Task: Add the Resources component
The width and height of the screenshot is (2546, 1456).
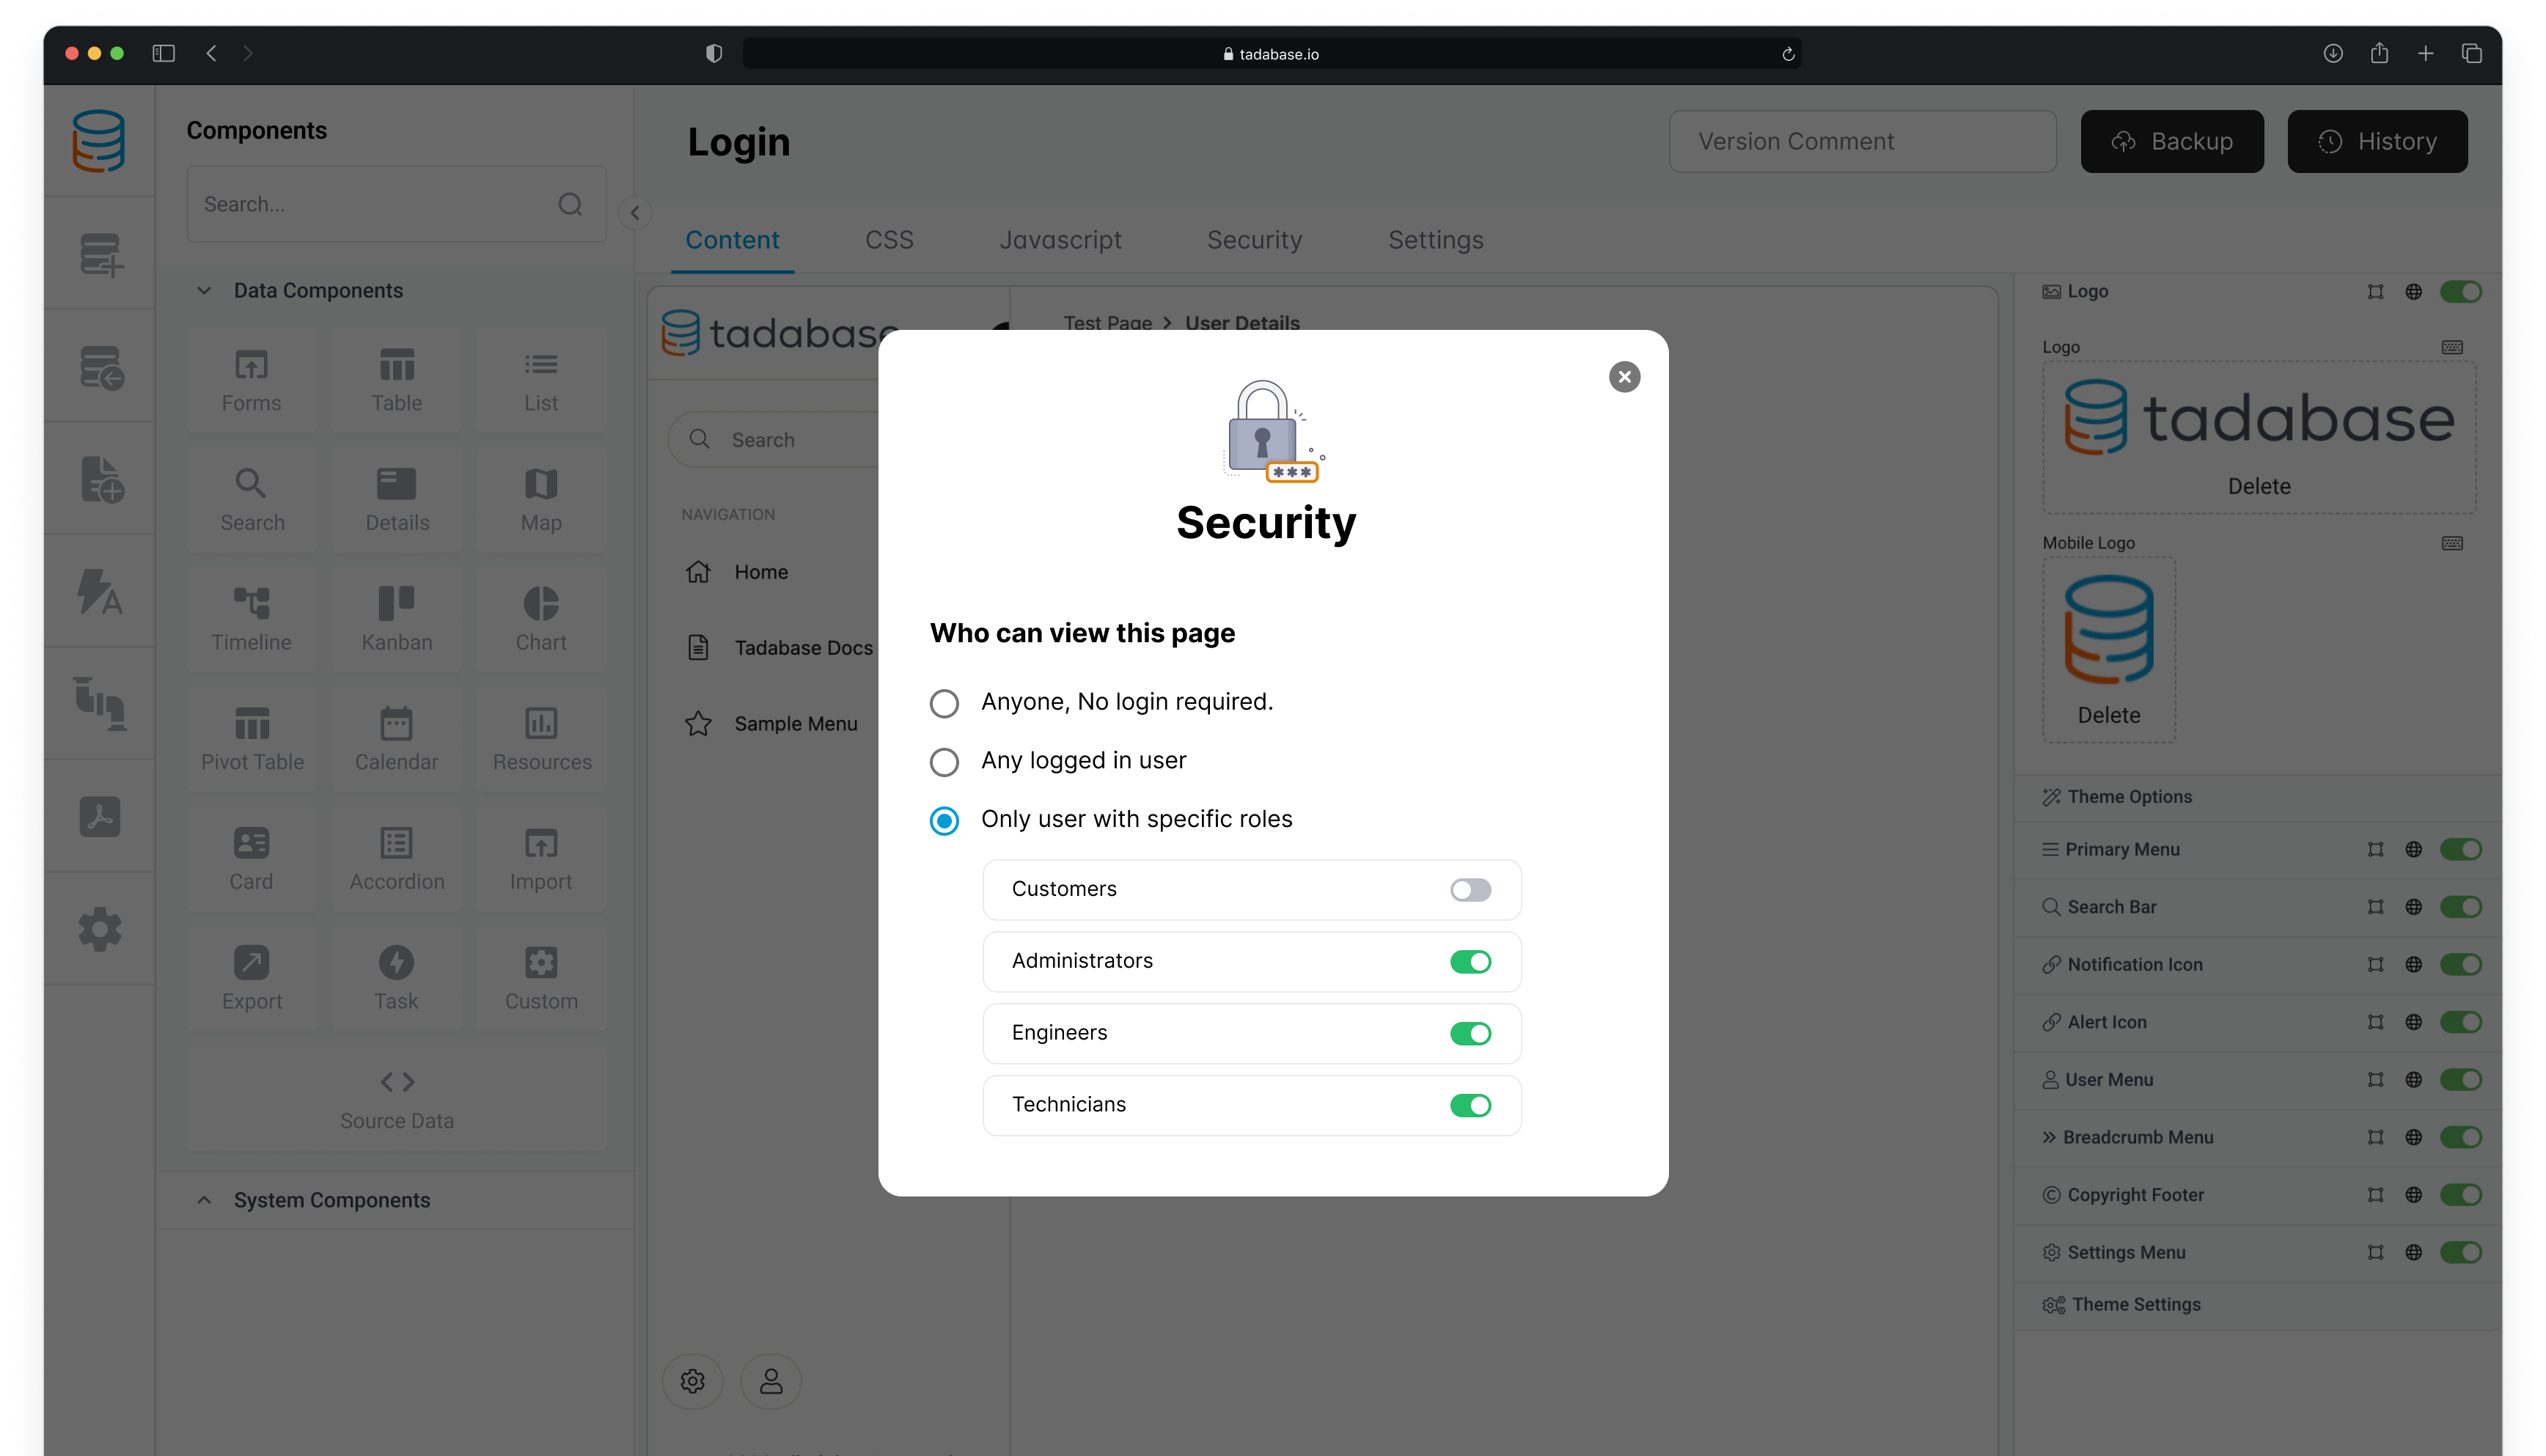Action: (x=541, y=740)
